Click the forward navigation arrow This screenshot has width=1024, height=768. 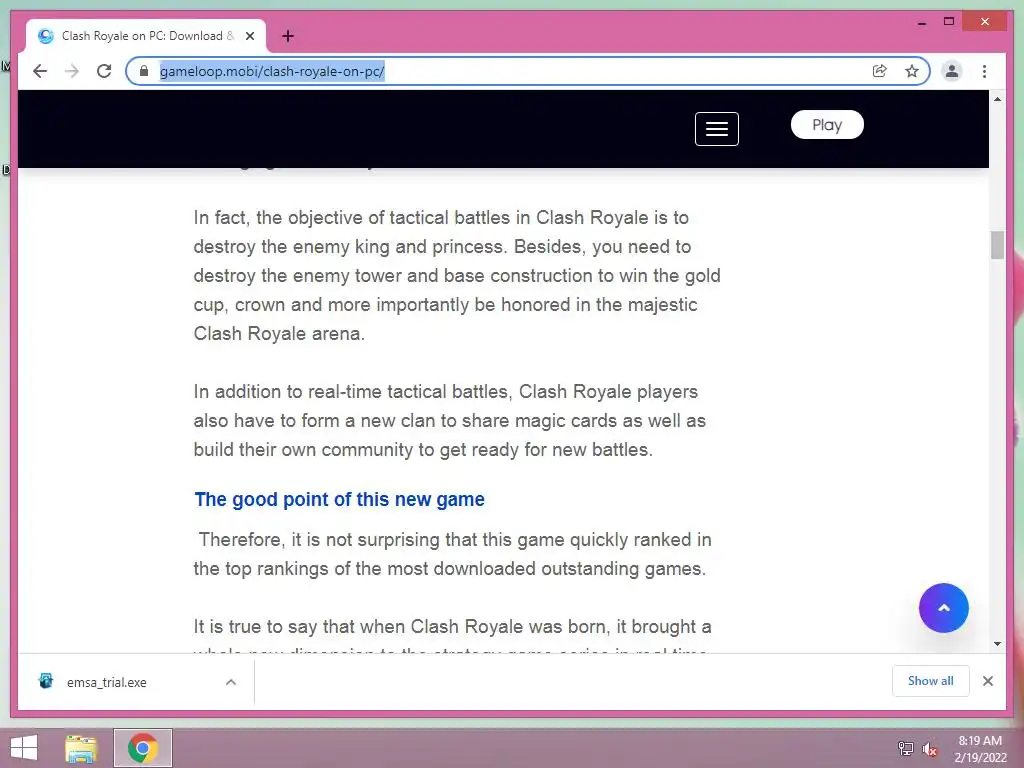point(72,71)
